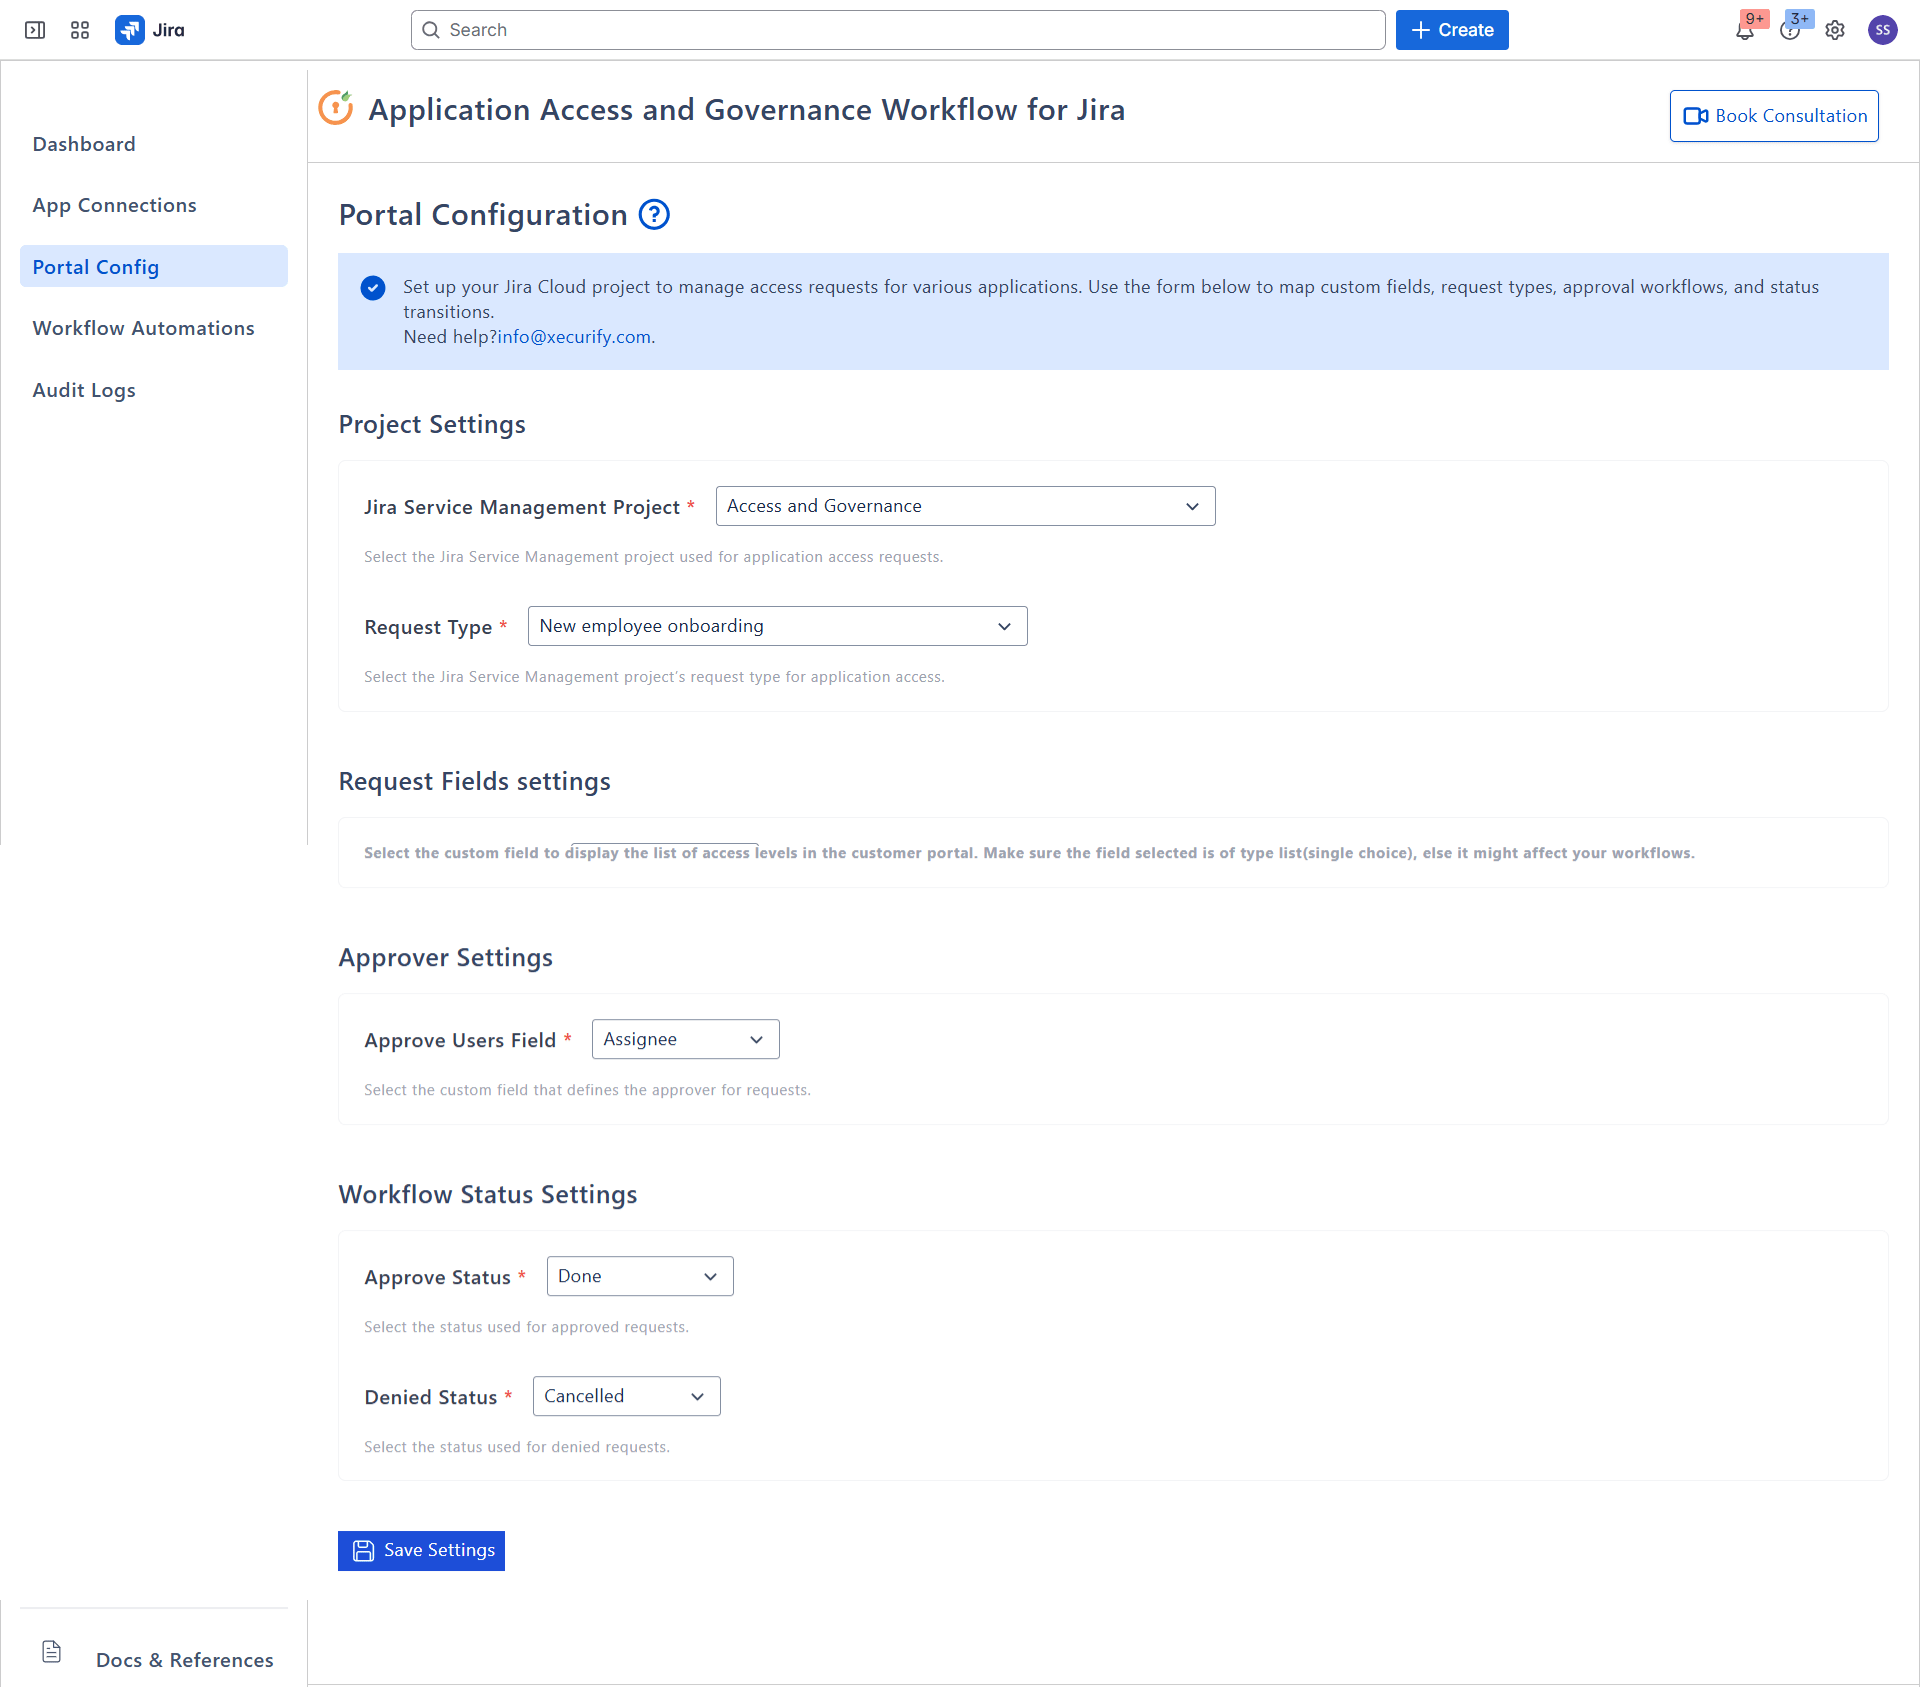1920x1688 pixels.
Task: Open Docs & References in sidebar
Action: click(185, 1660)
